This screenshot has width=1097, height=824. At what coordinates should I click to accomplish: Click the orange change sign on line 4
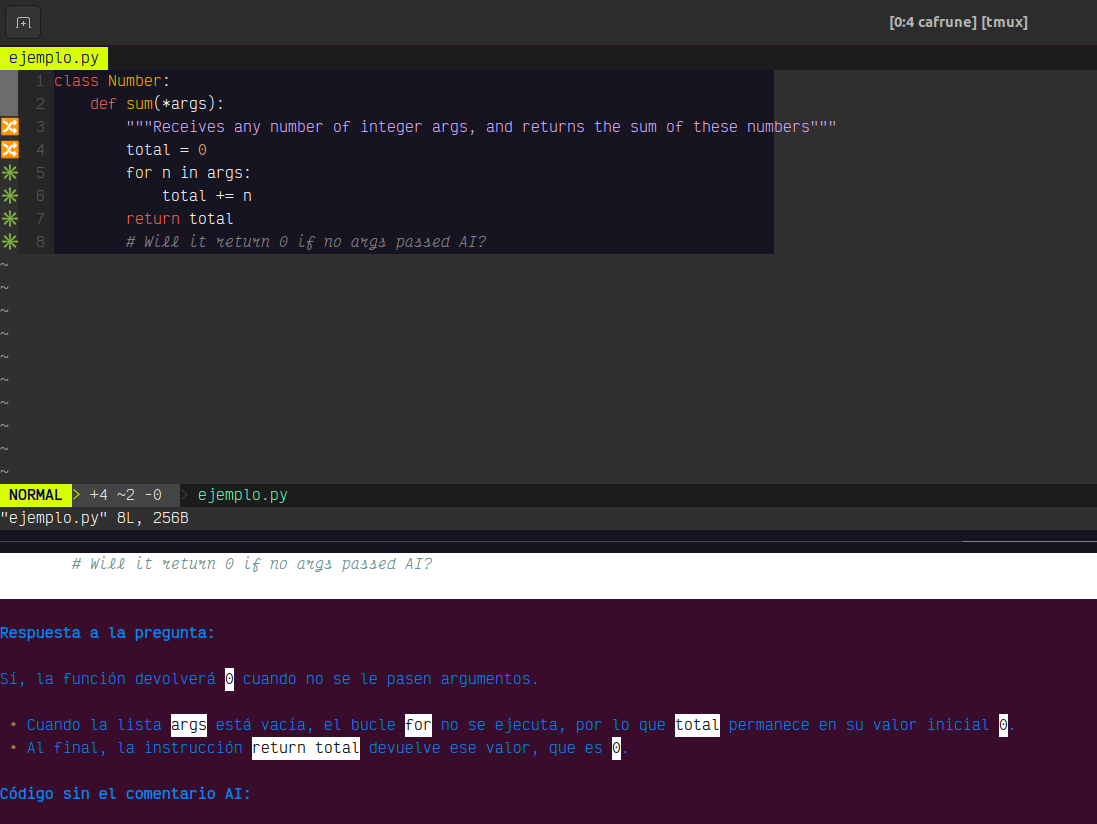click(x=10, y=150)
